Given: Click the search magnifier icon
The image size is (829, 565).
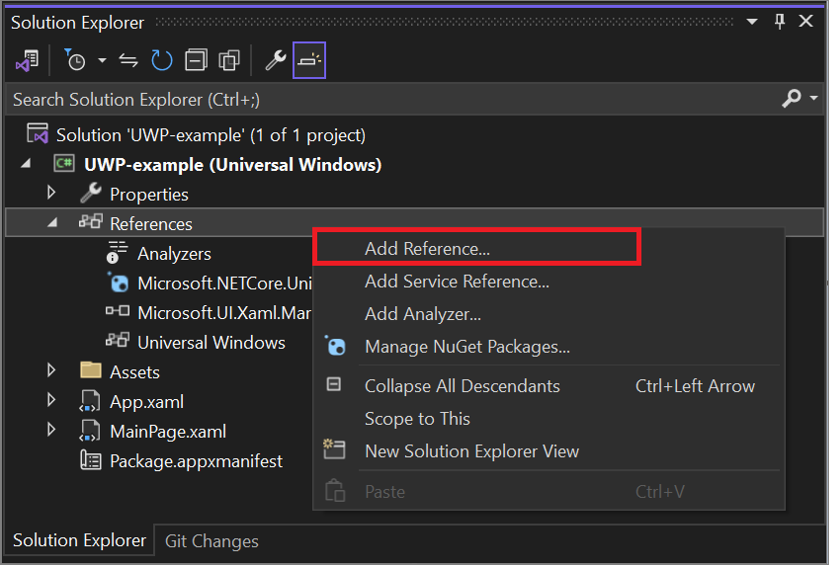Looking at the screenshot, I should [790, 99].
